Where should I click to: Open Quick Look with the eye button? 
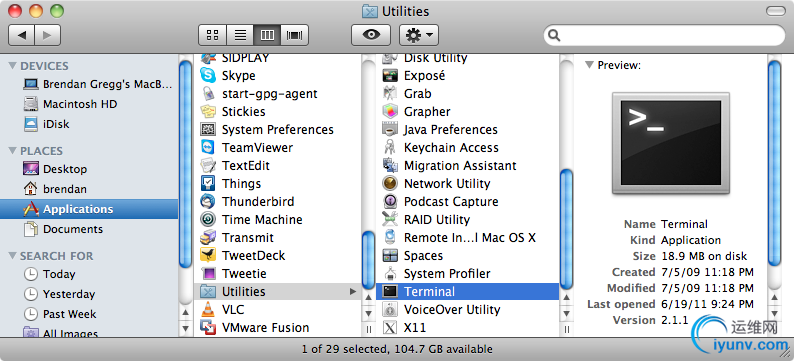371,35
